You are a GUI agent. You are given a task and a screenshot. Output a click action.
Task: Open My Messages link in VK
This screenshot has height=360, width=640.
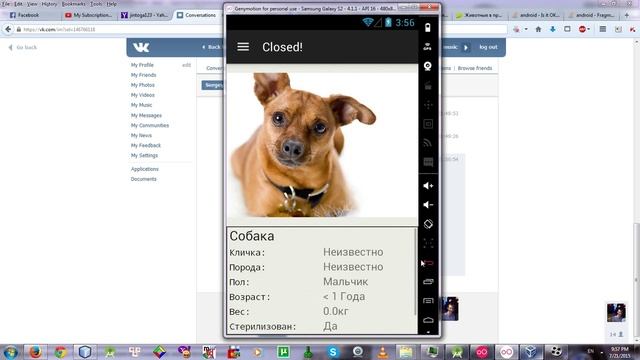coord(146,116)
